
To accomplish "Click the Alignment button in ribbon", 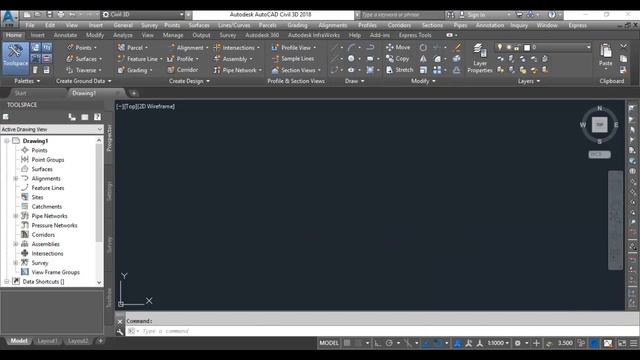I will [188, 47].
